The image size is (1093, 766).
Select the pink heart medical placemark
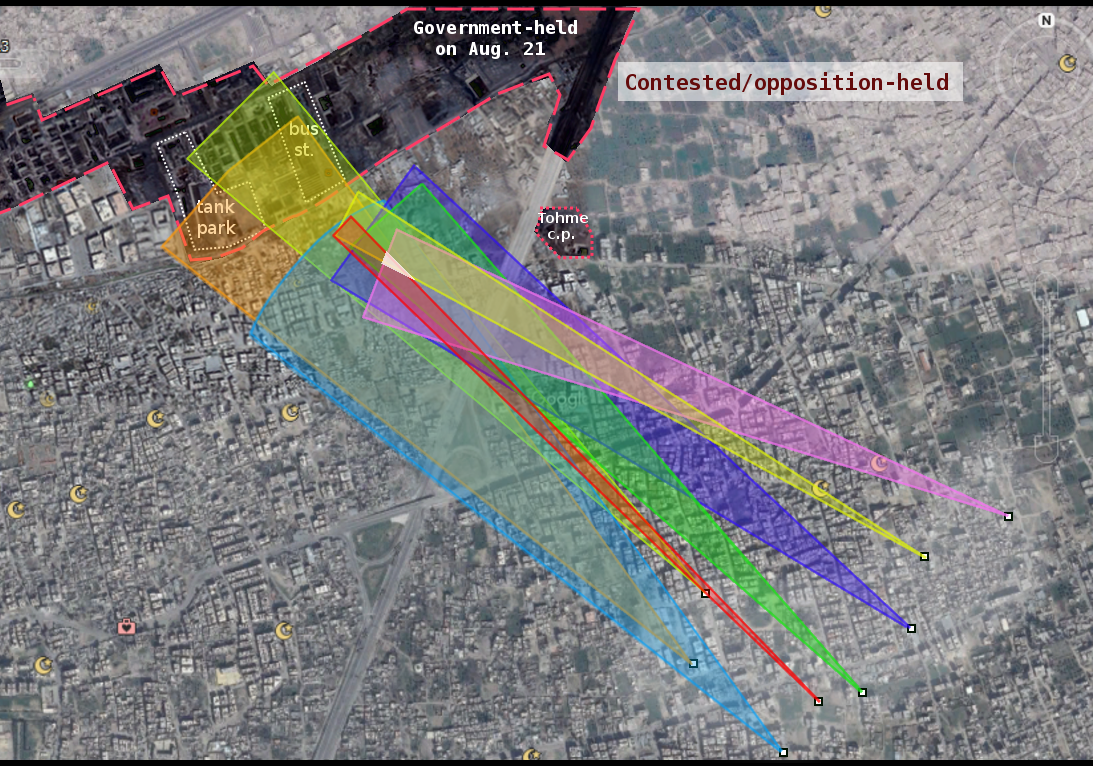pyautogui.click(x=126, y=626)
